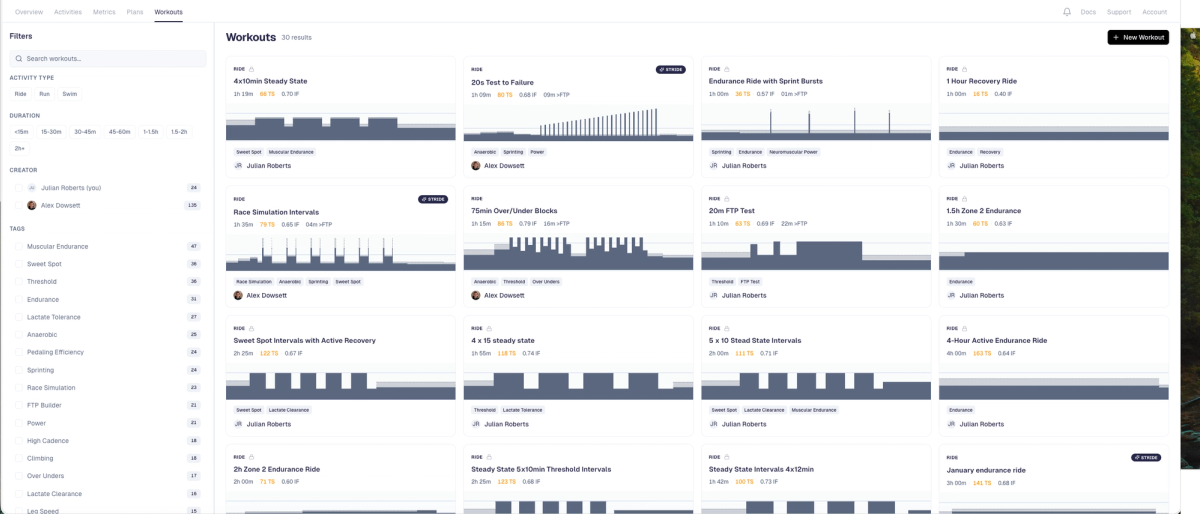Check the Muscular Endurance tag filter
Image resolution: width=1200 pixels, height=514 pixels.
(x=18, y=246)
